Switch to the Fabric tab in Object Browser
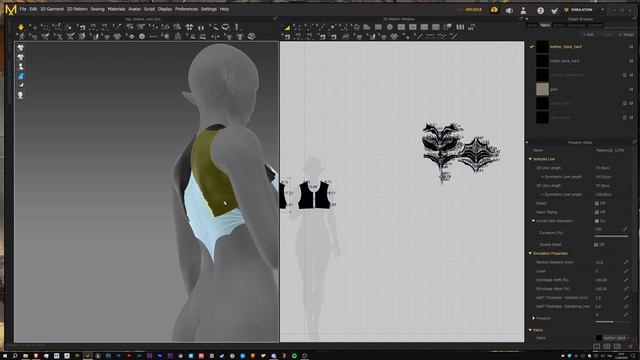Image resolution: width=640 pixels, height=360 pixels. point(545,25)
